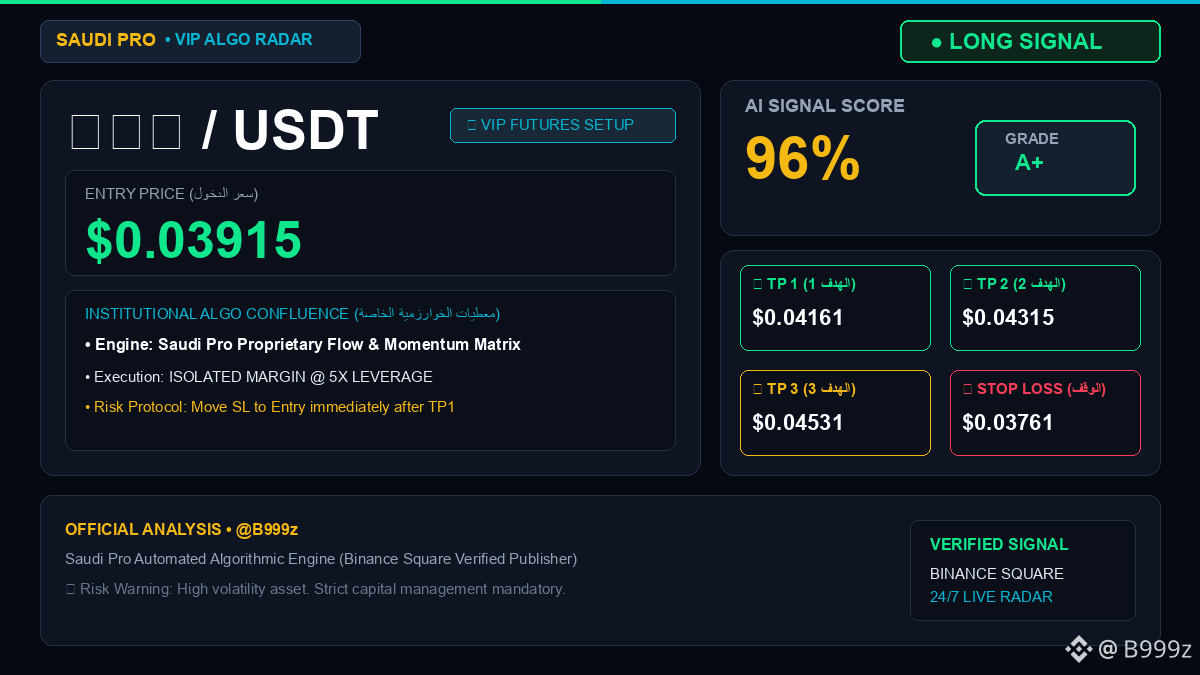Click the Binance logo icon by B999z
The height and width of the screenshot is (675, 1200).
(1078, 649)
